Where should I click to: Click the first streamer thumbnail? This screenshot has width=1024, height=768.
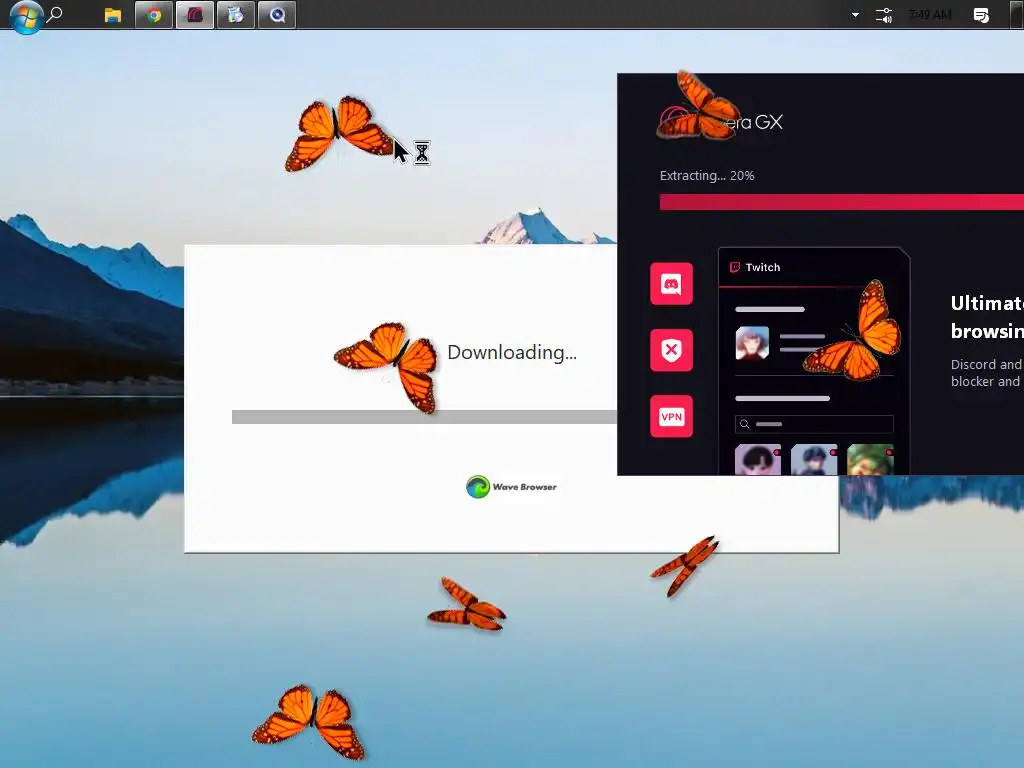click(x=758, y=460)
